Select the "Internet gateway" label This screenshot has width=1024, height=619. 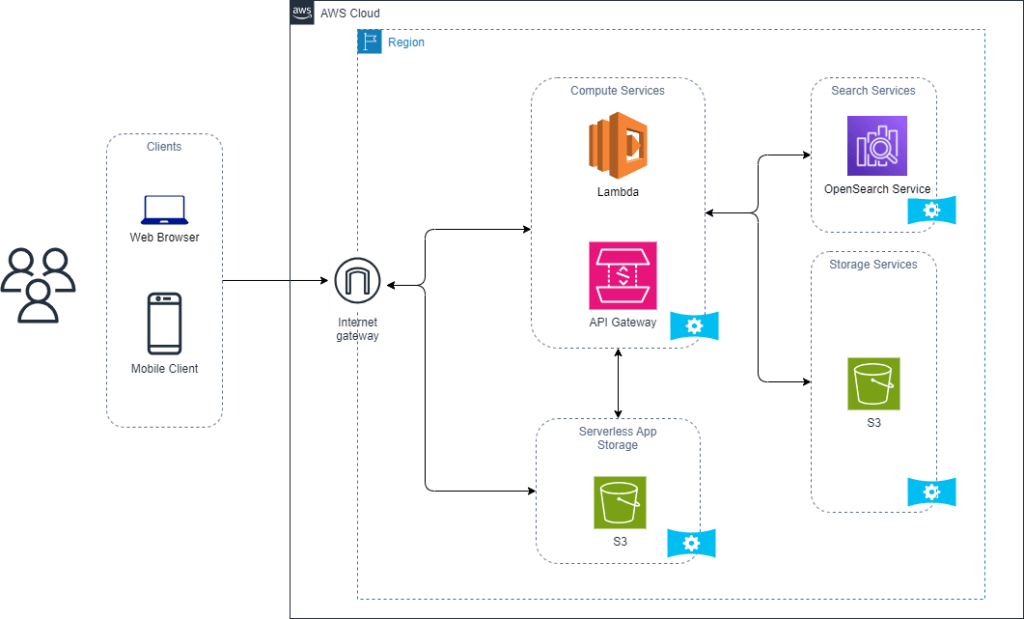coord(357,329)
